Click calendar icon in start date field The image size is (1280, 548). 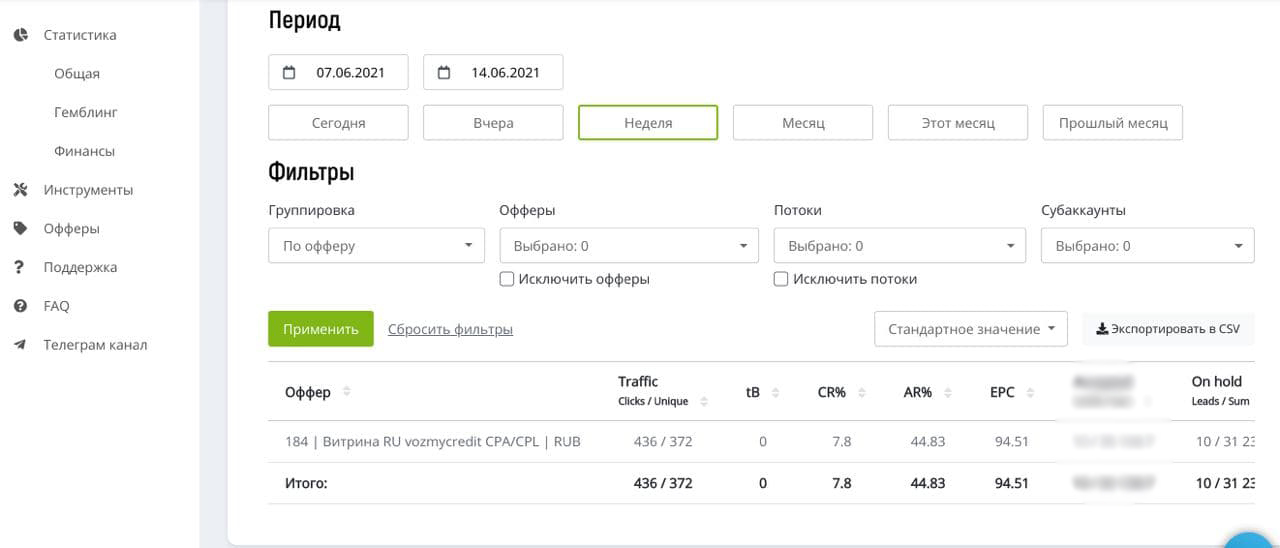(x=289, y=72)
